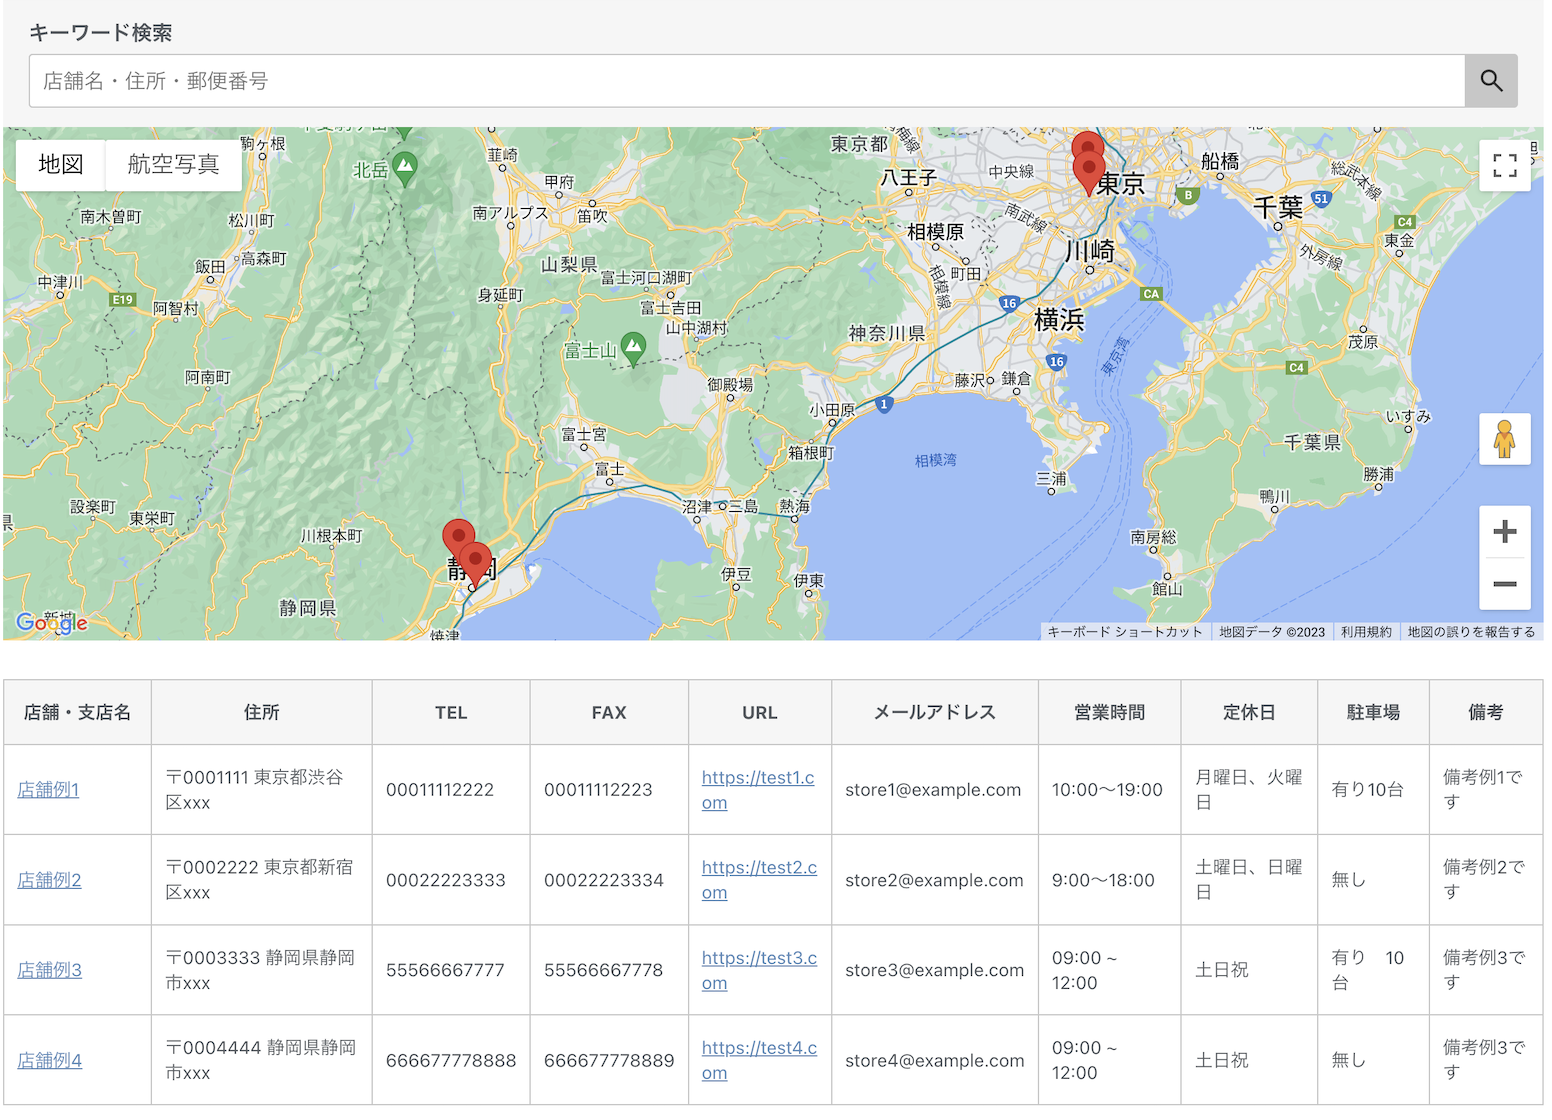Image resolution: width=1552 pixels, height=1120 pixels.
Task: Zoom out with the minus button
Action: point(1504,584)
